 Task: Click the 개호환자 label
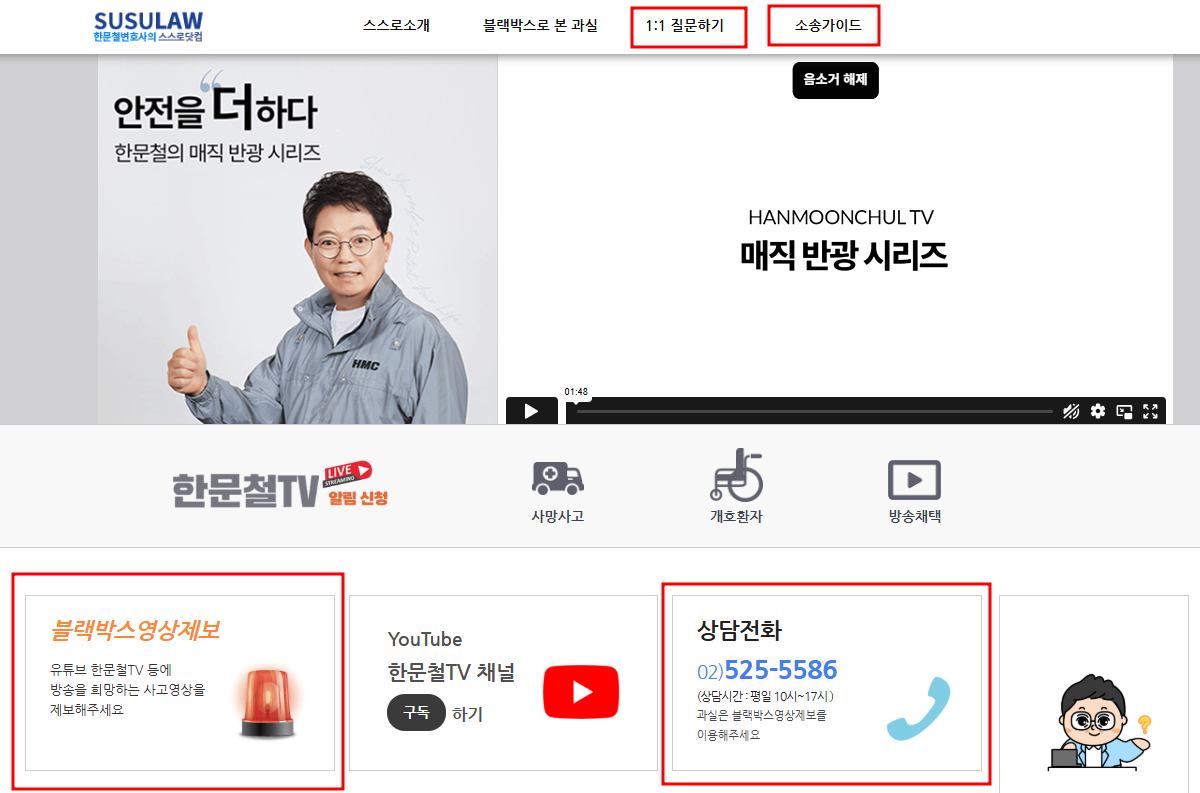point(736,517)
